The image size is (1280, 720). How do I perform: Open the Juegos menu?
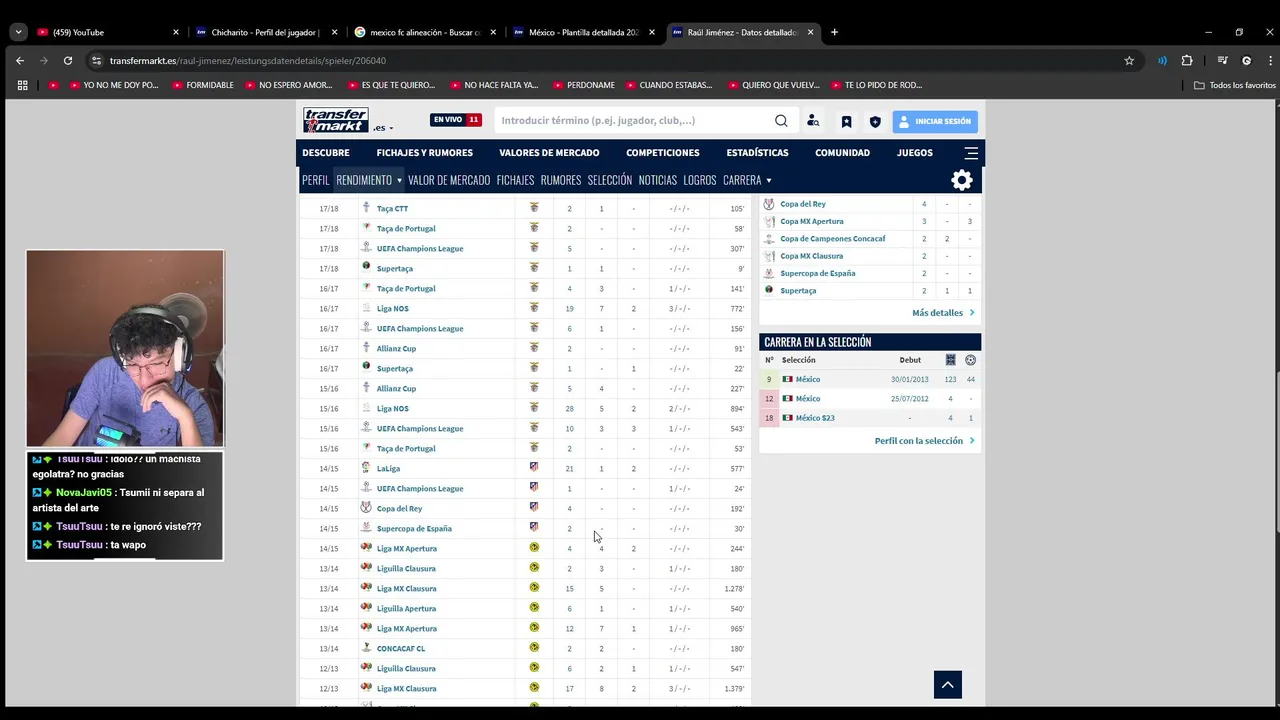click(x=915, y=153)
